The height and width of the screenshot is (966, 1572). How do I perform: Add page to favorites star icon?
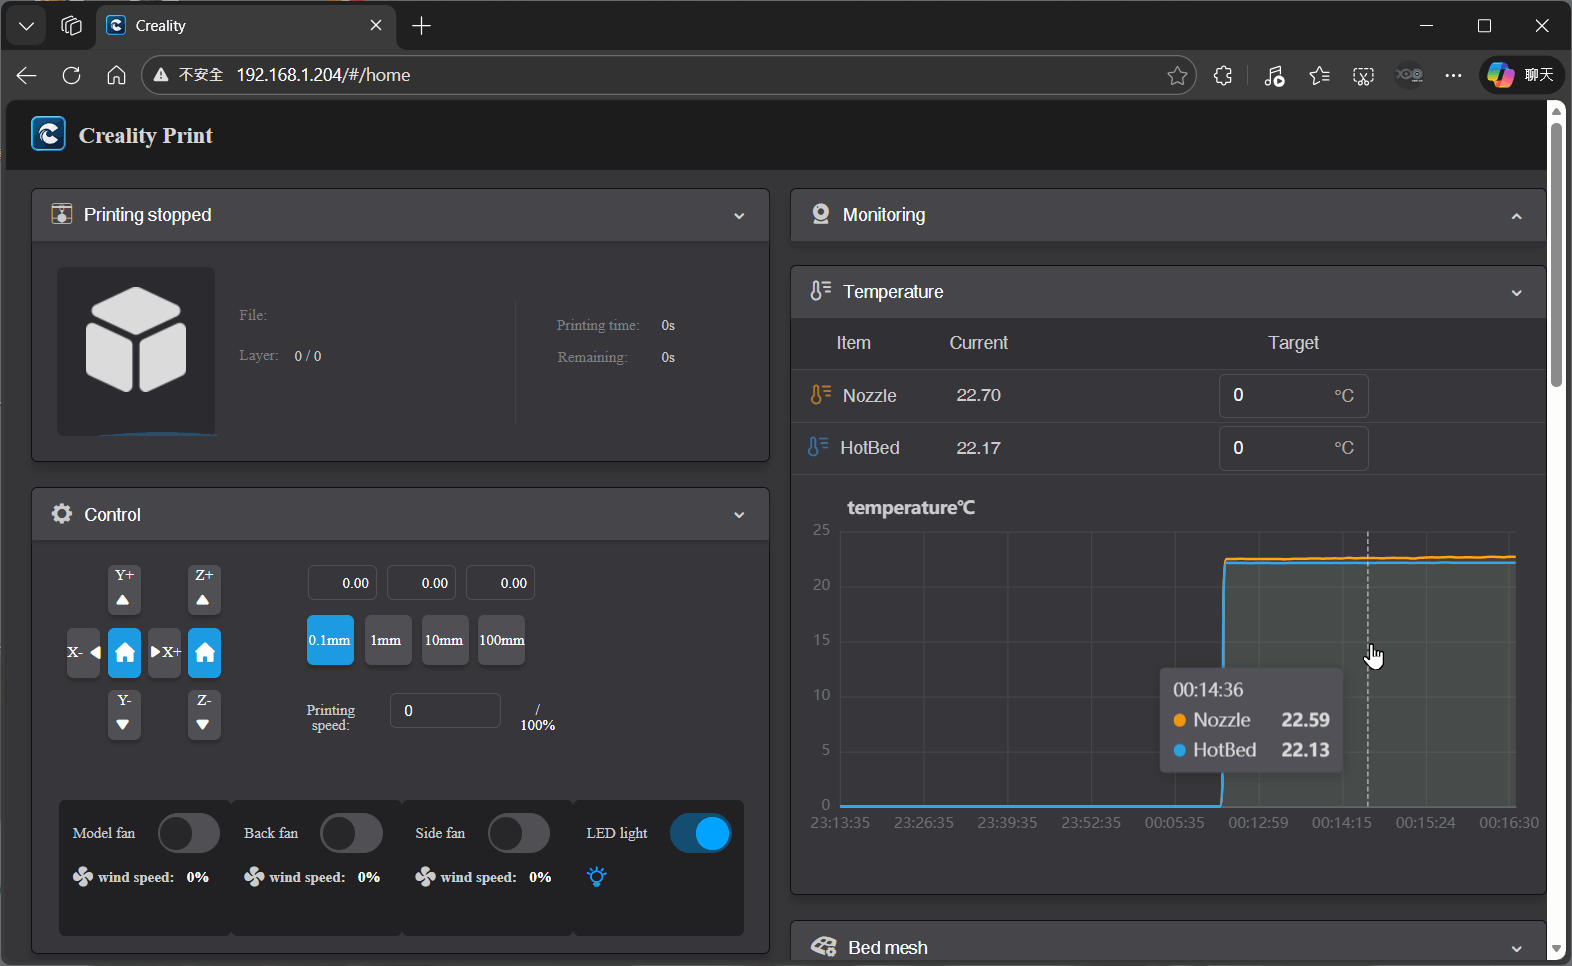tap(1177, 76)
